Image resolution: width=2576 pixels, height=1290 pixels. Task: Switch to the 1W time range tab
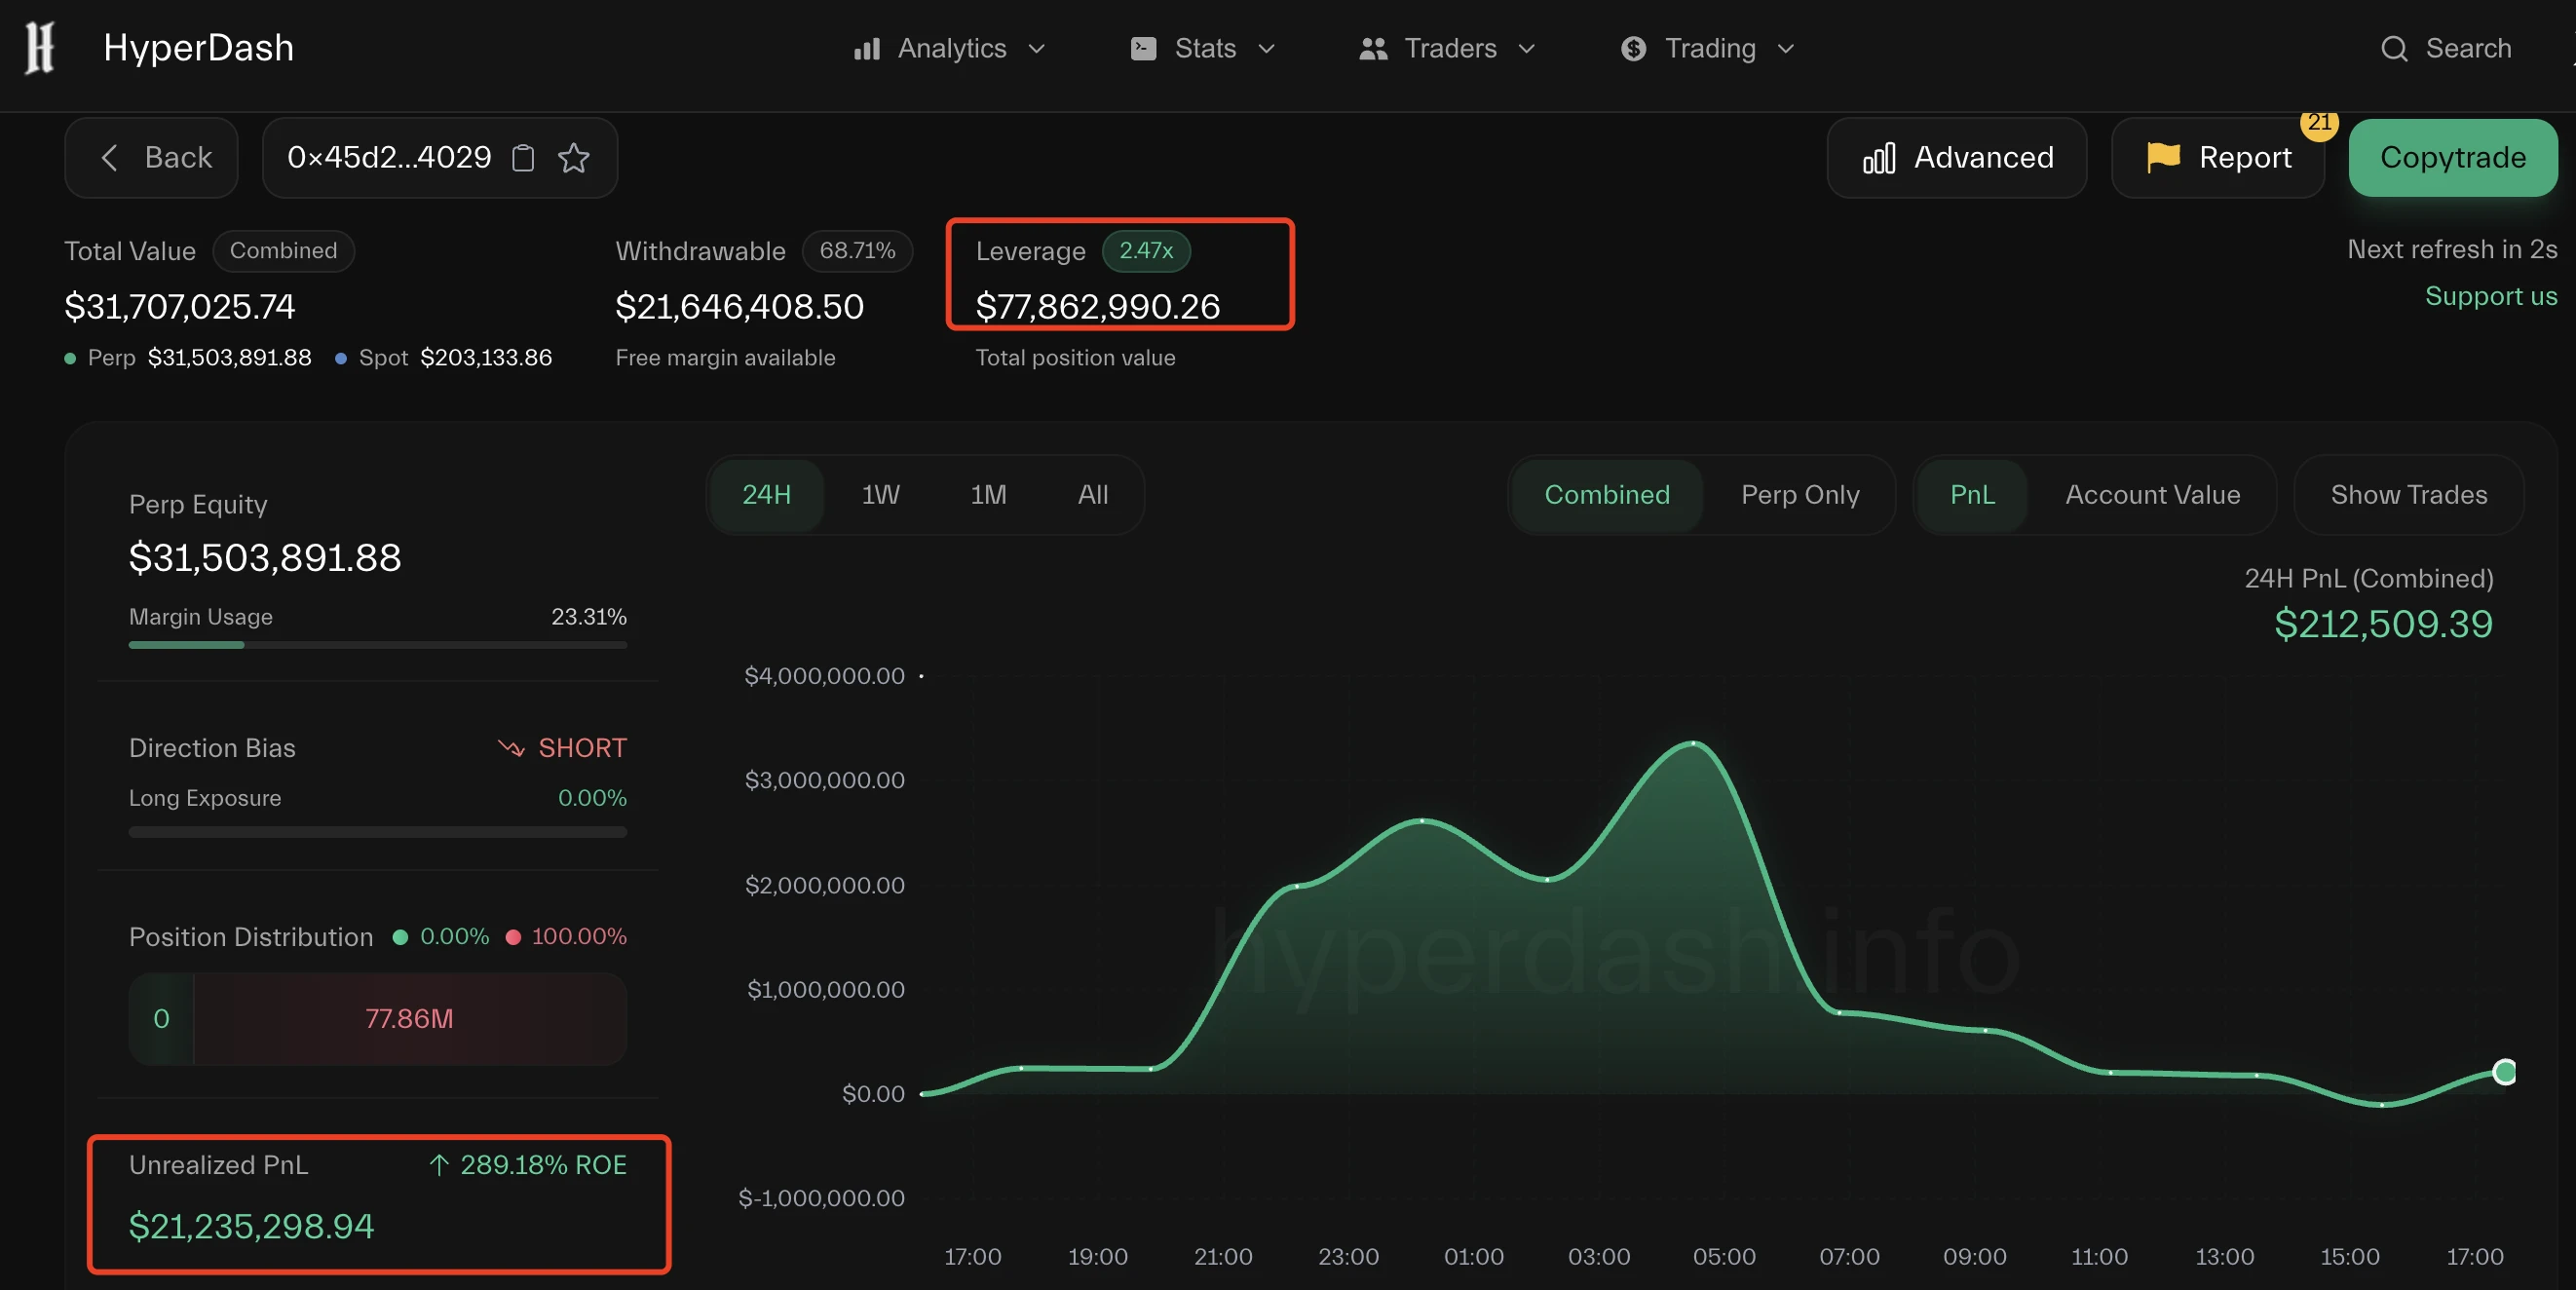tap(880, 494)
